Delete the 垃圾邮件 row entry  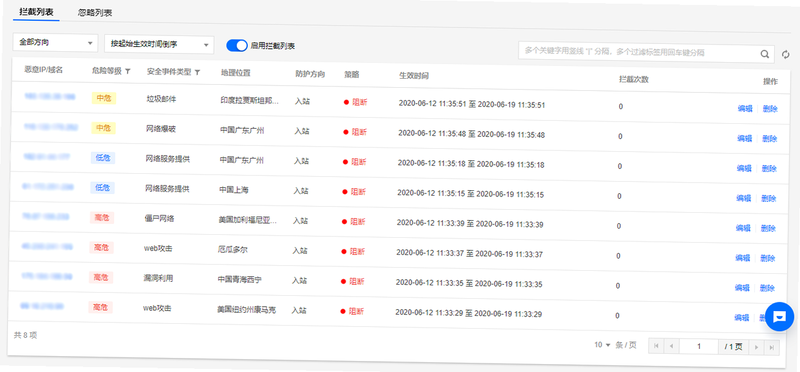pyautogui.click(x=770, y=109)
